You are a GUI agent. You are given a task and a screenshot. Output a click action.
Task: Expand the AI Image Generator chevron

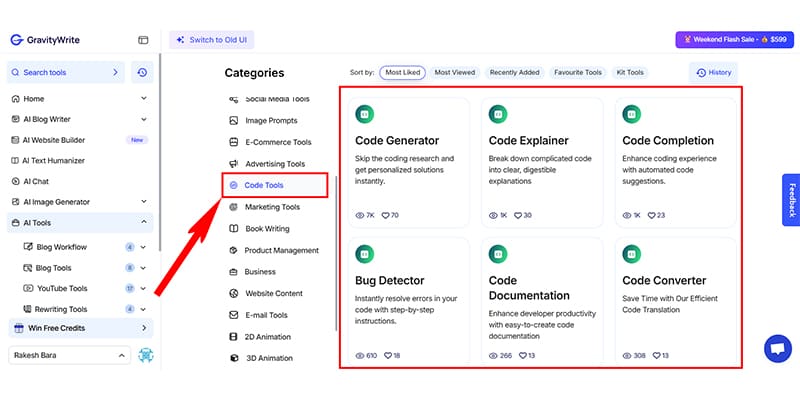[x=144, y=202]
